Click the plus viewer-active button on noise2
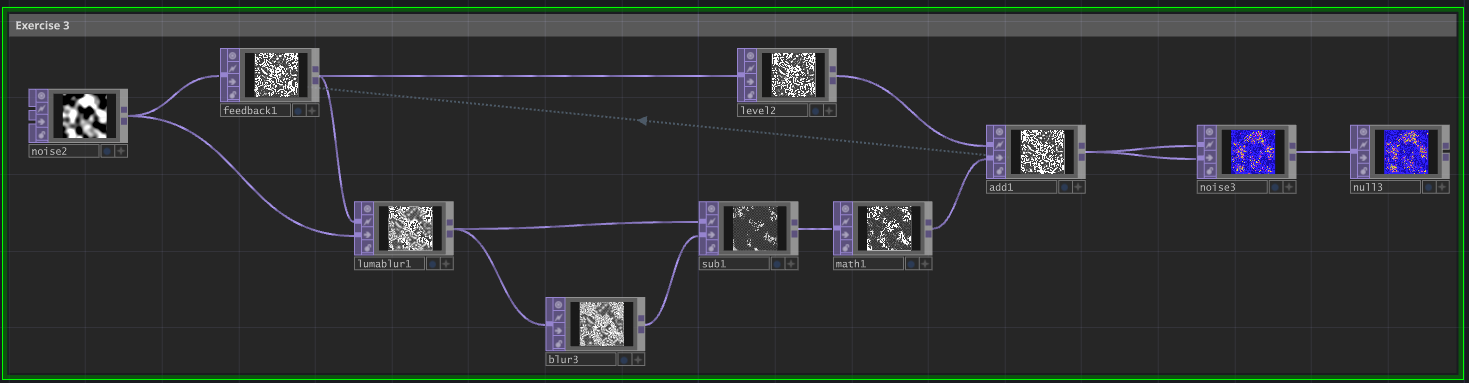This screenshot has width=1469, height=383. [x=120, y=151]
